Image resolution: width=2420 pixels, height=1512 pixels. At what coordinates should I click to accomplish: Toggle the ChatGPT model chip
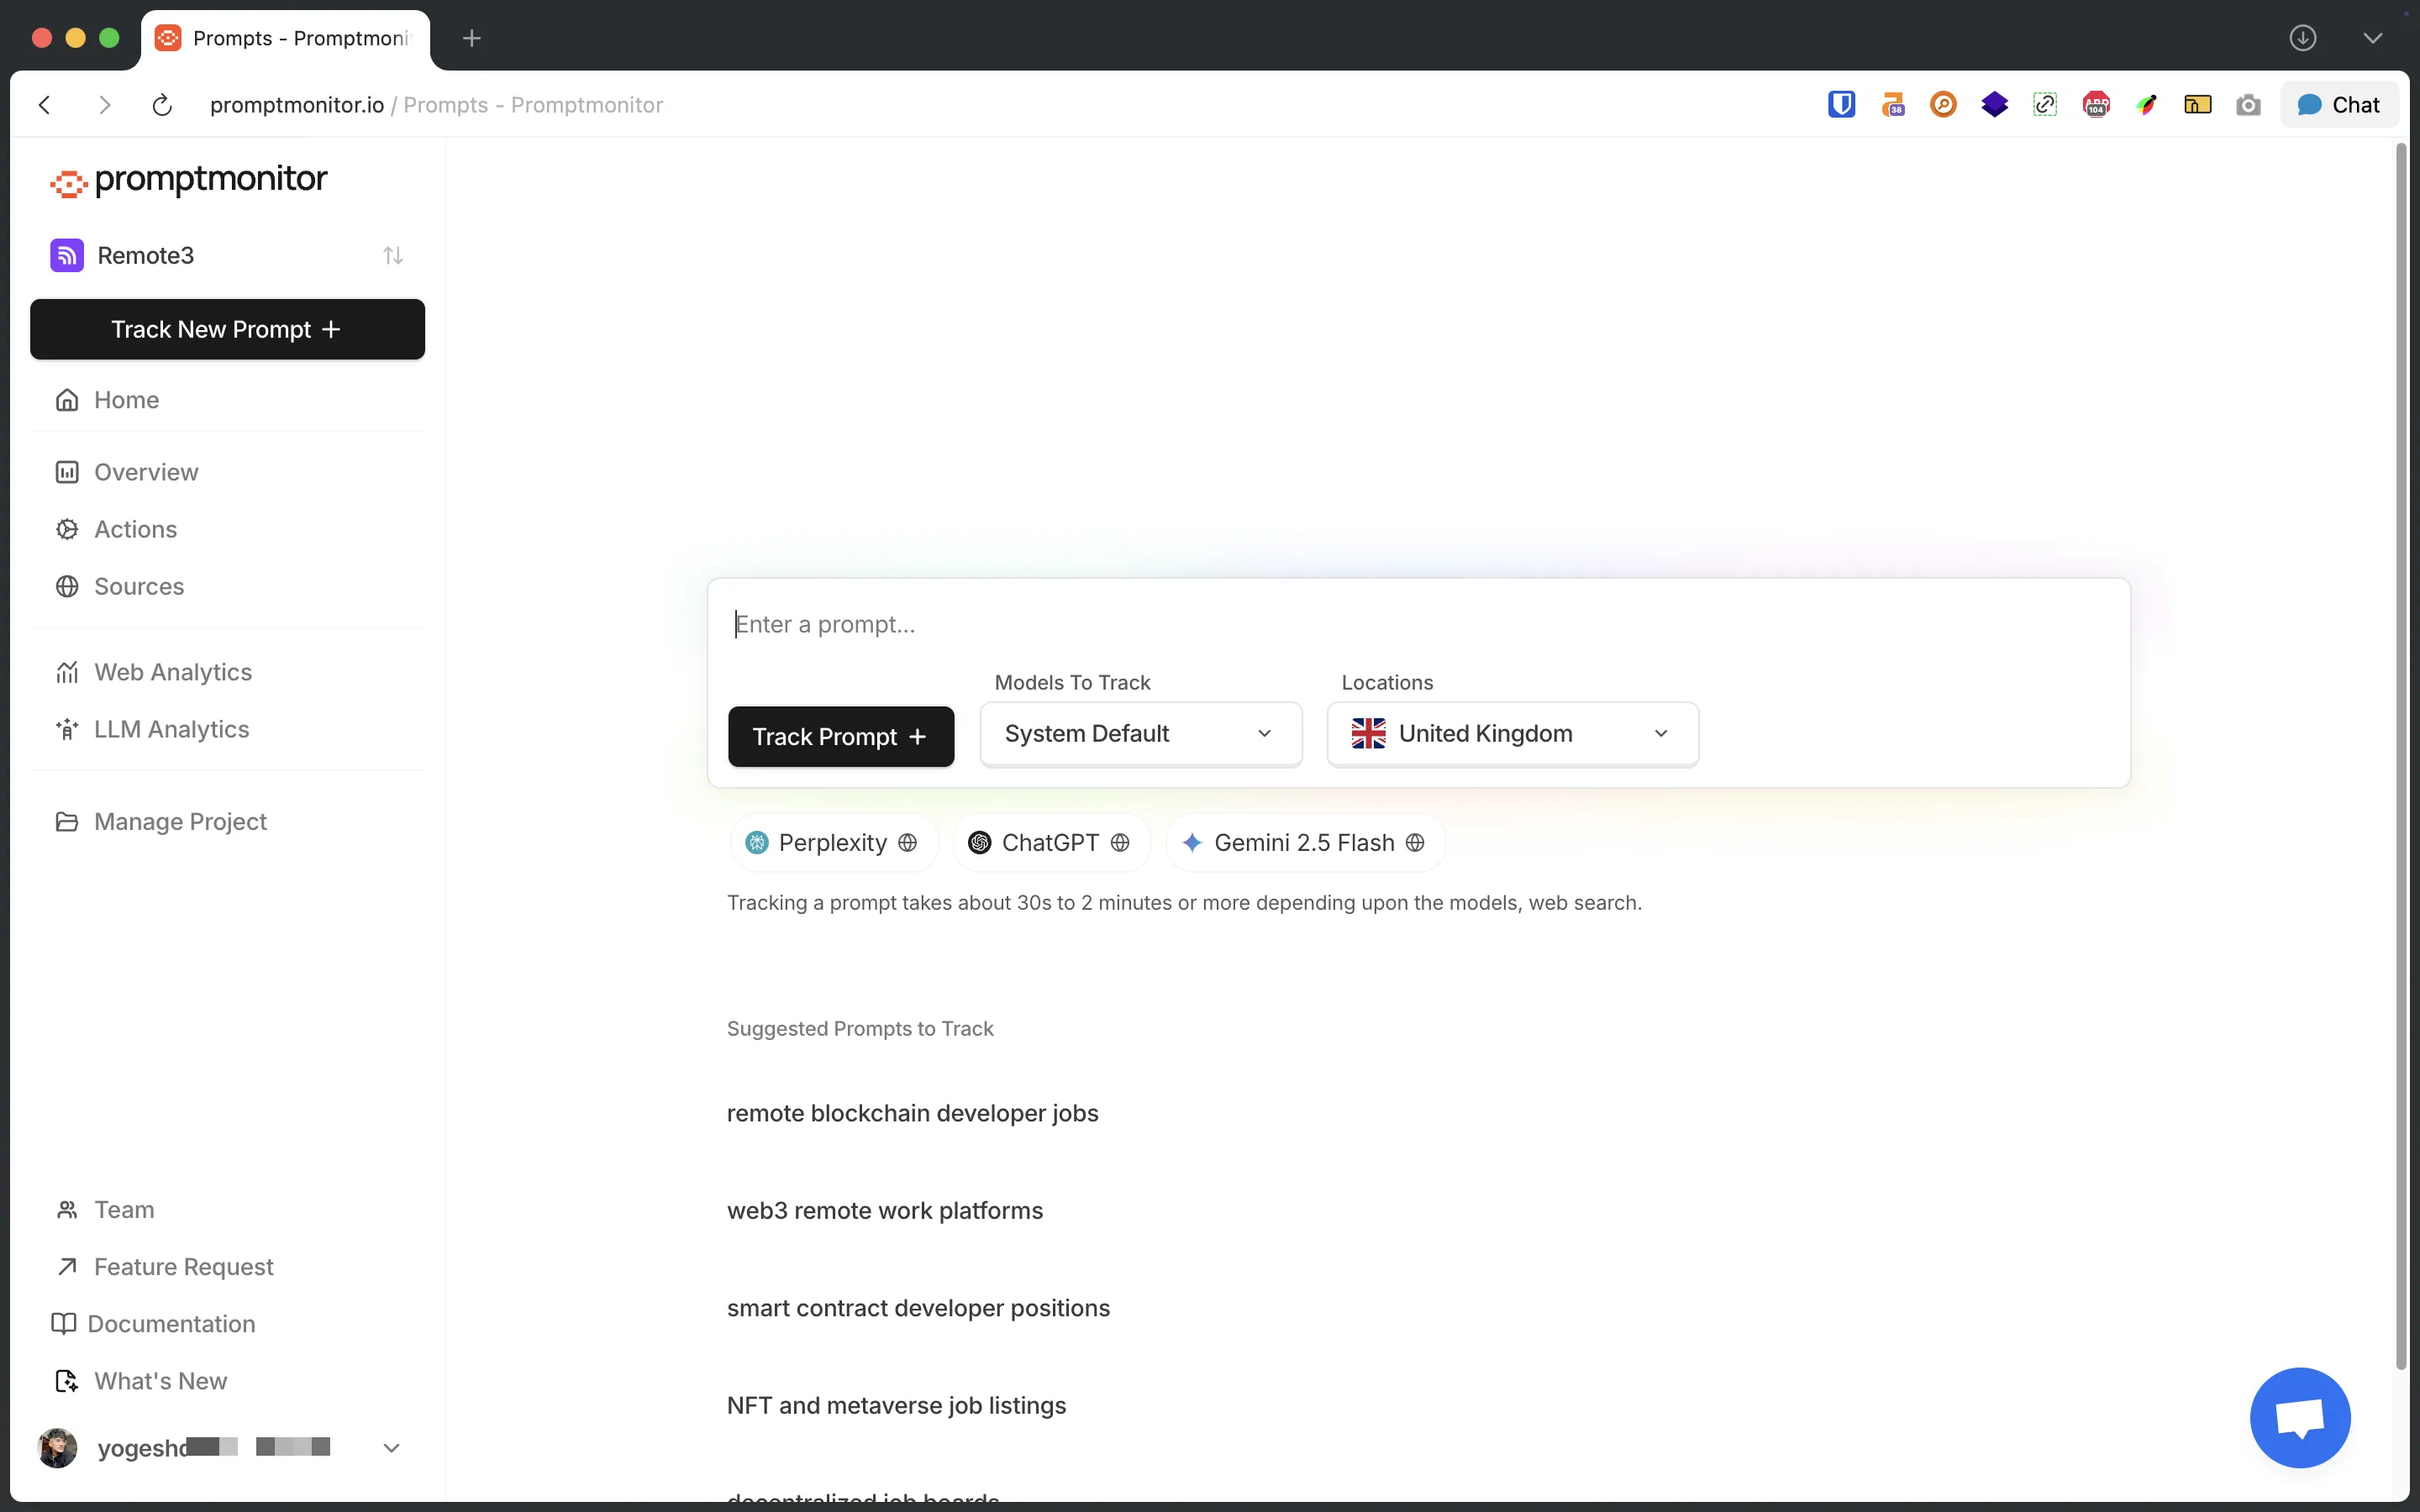(x=1049, y=843)
